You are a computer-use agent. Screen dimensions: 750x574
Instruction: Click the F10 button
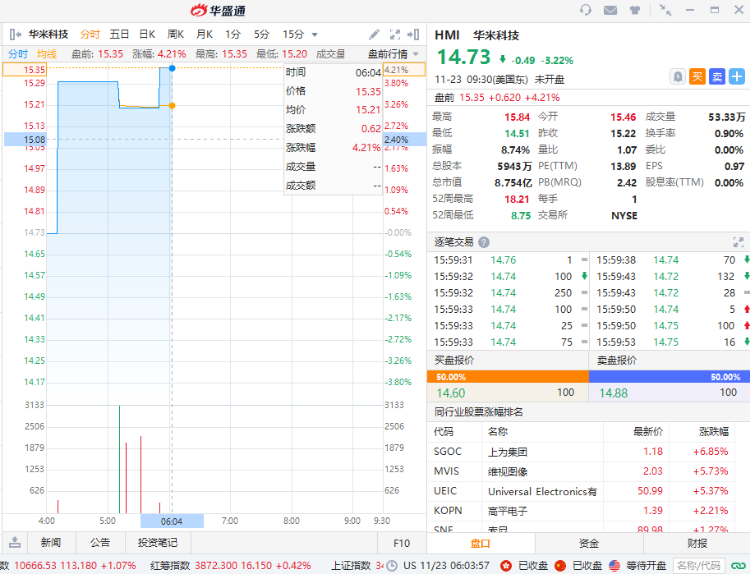401,543
